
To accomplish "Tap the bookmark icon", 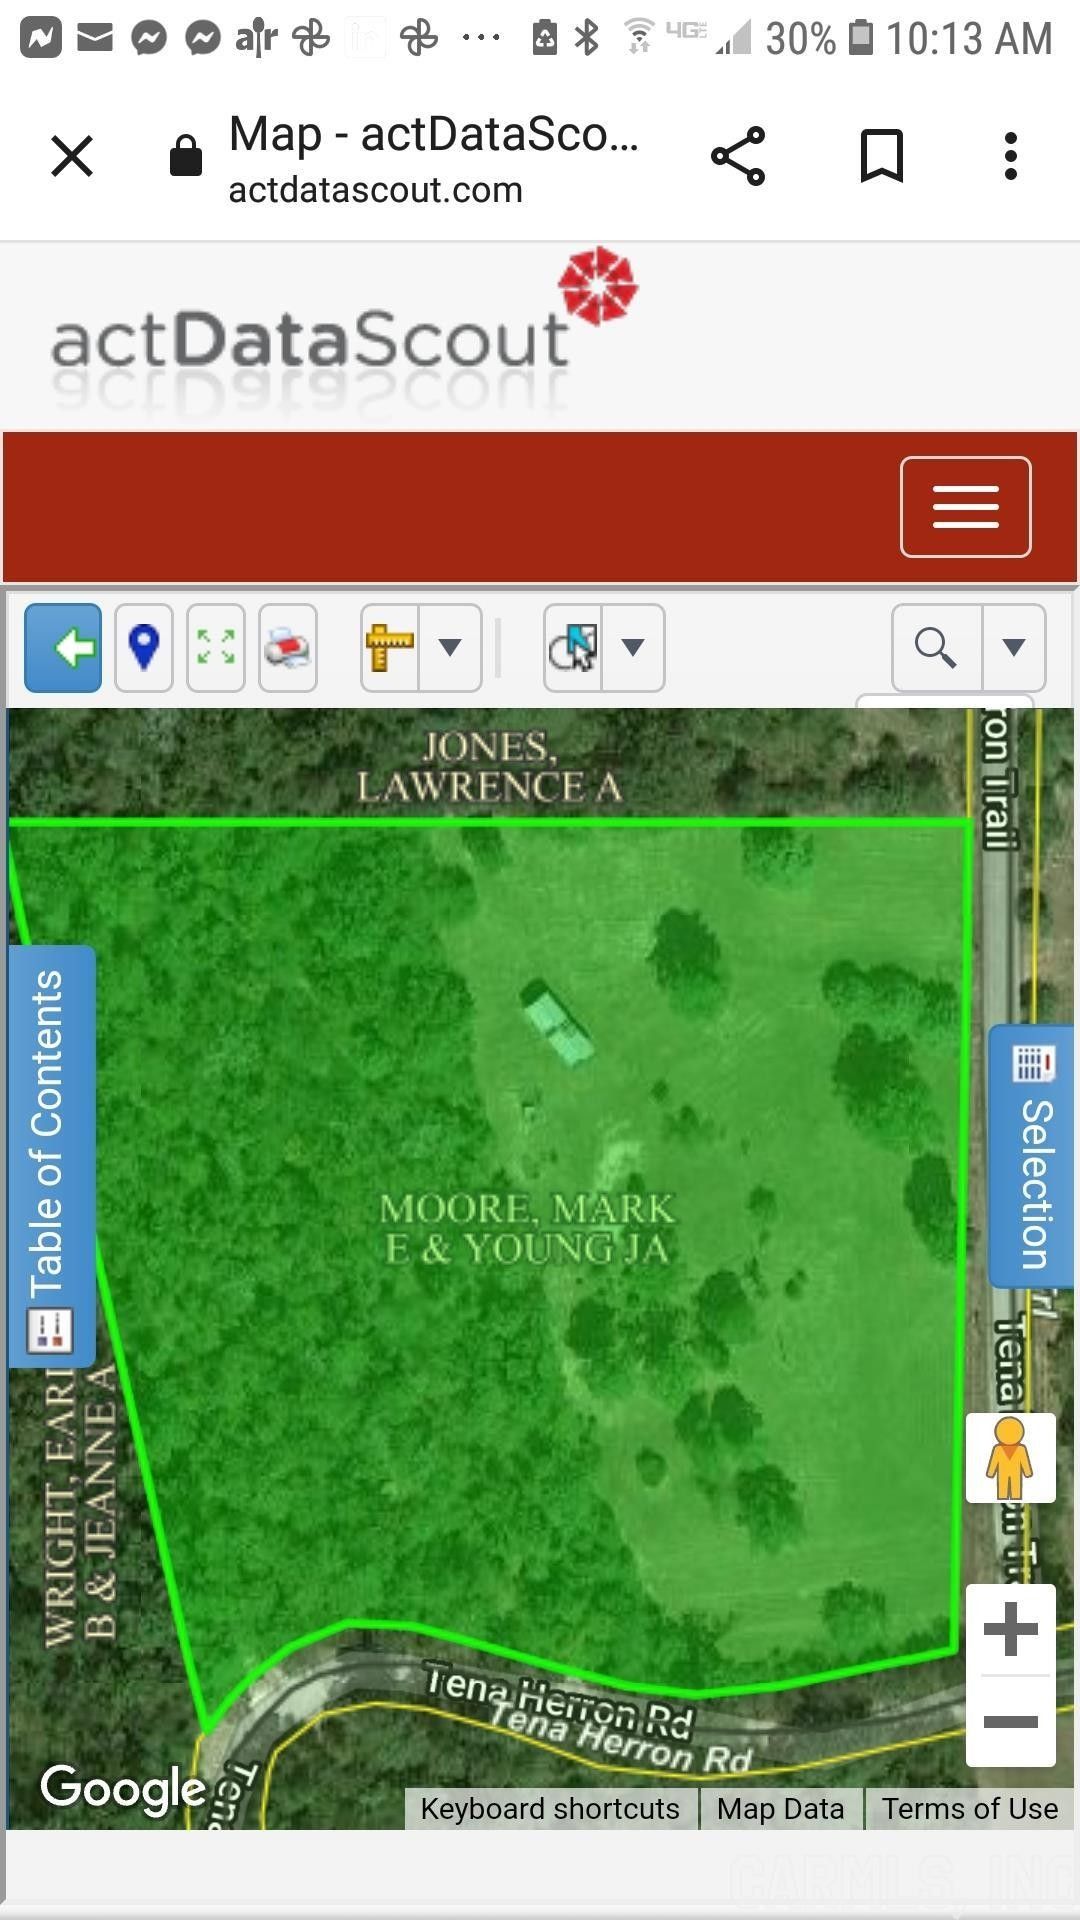I will point(882,156).
